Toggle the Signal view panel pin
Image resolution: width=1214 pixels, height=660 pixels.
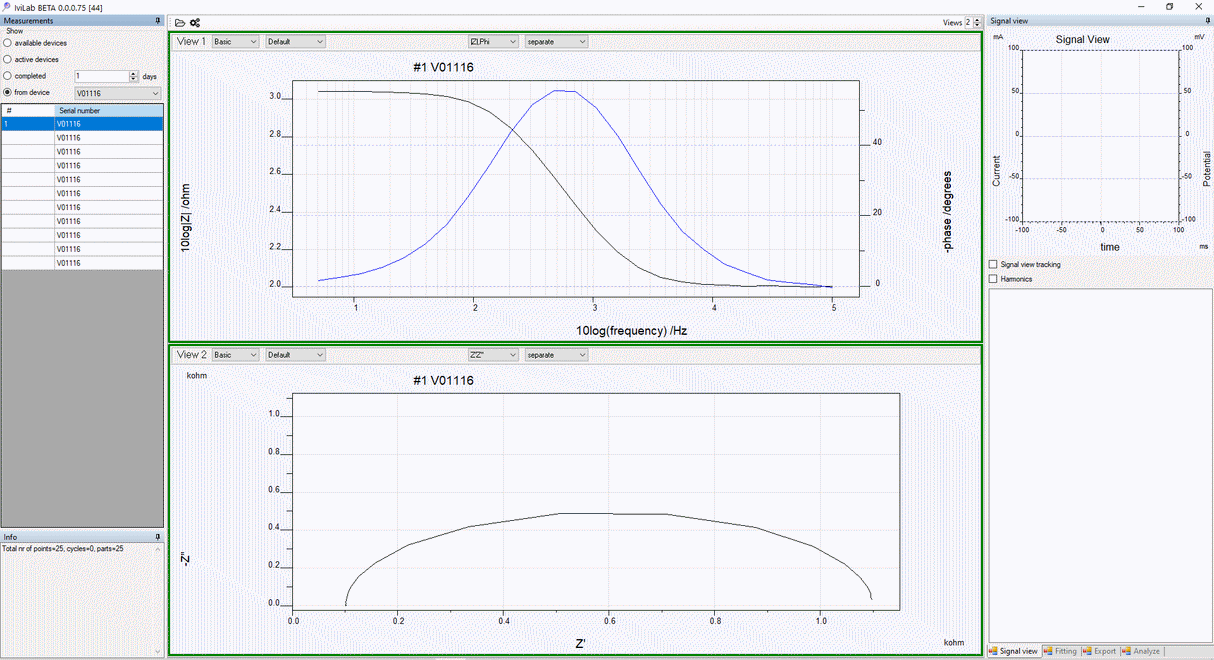point(1207,20)
